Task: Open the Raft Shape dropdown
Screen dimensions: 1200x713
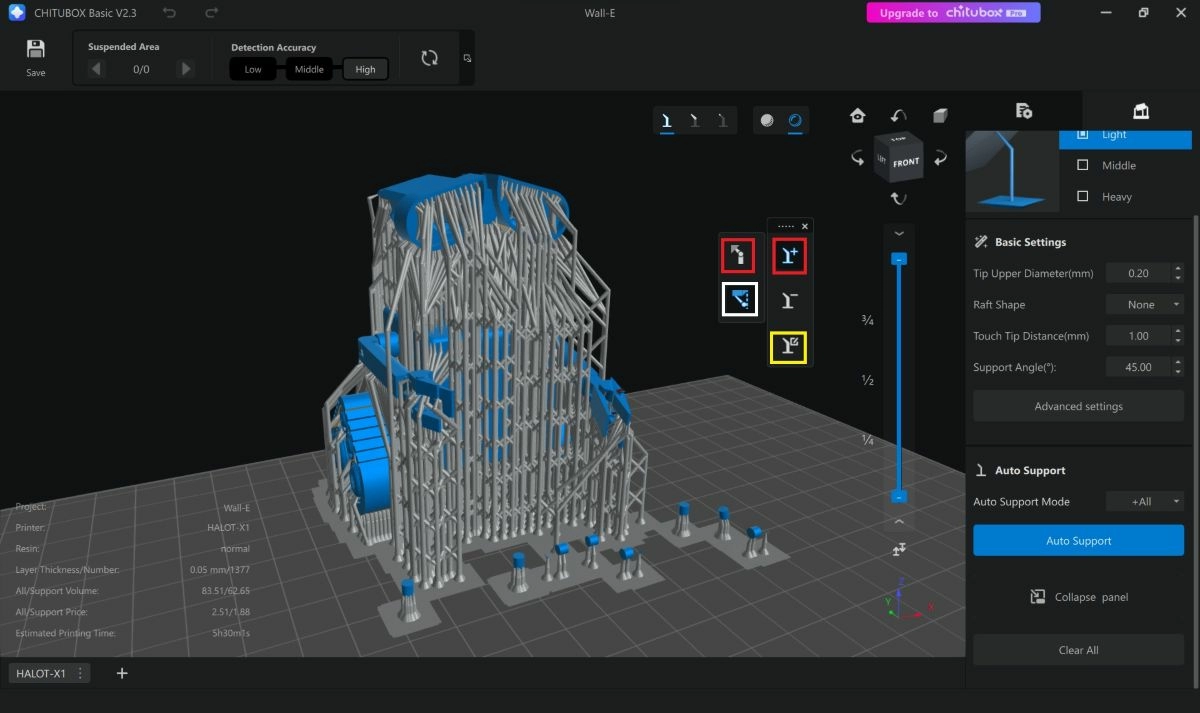Action: (1145, 305)
